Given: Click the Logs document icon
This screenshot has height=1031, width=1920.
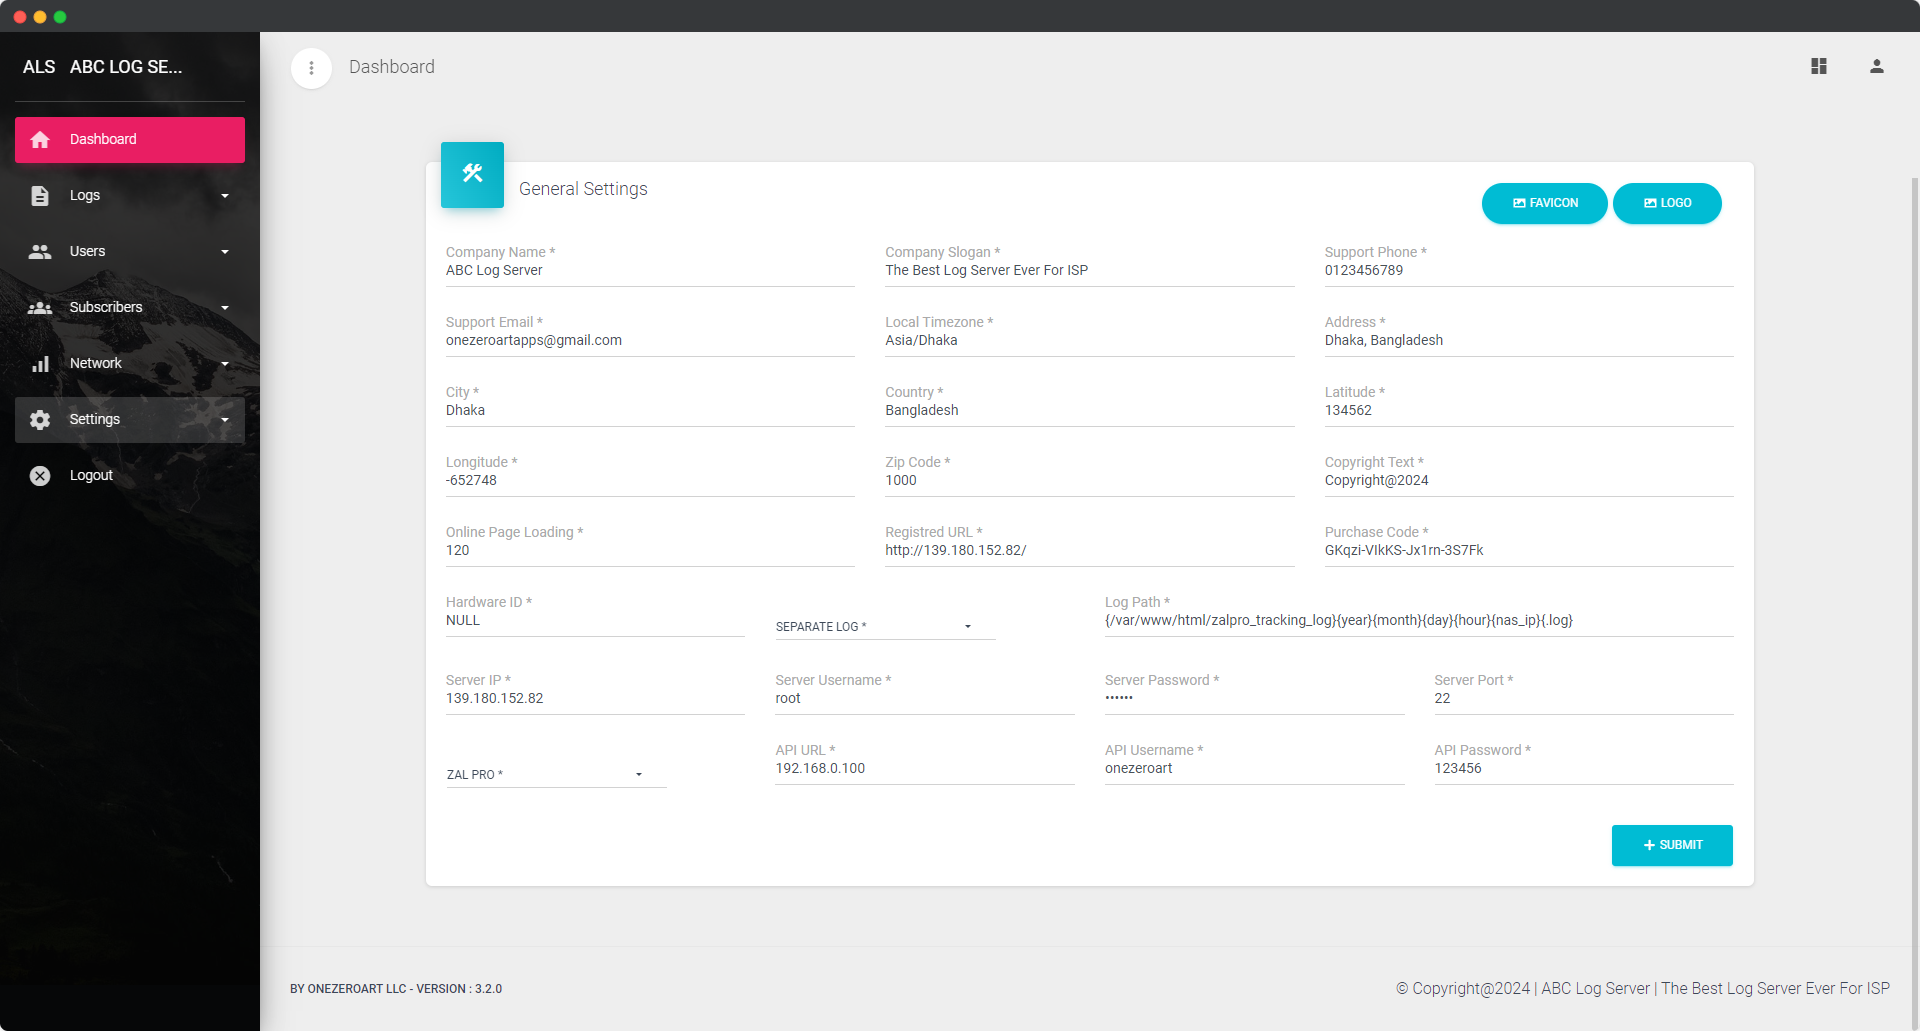Looking at the screenshot, I should point(40,196).
